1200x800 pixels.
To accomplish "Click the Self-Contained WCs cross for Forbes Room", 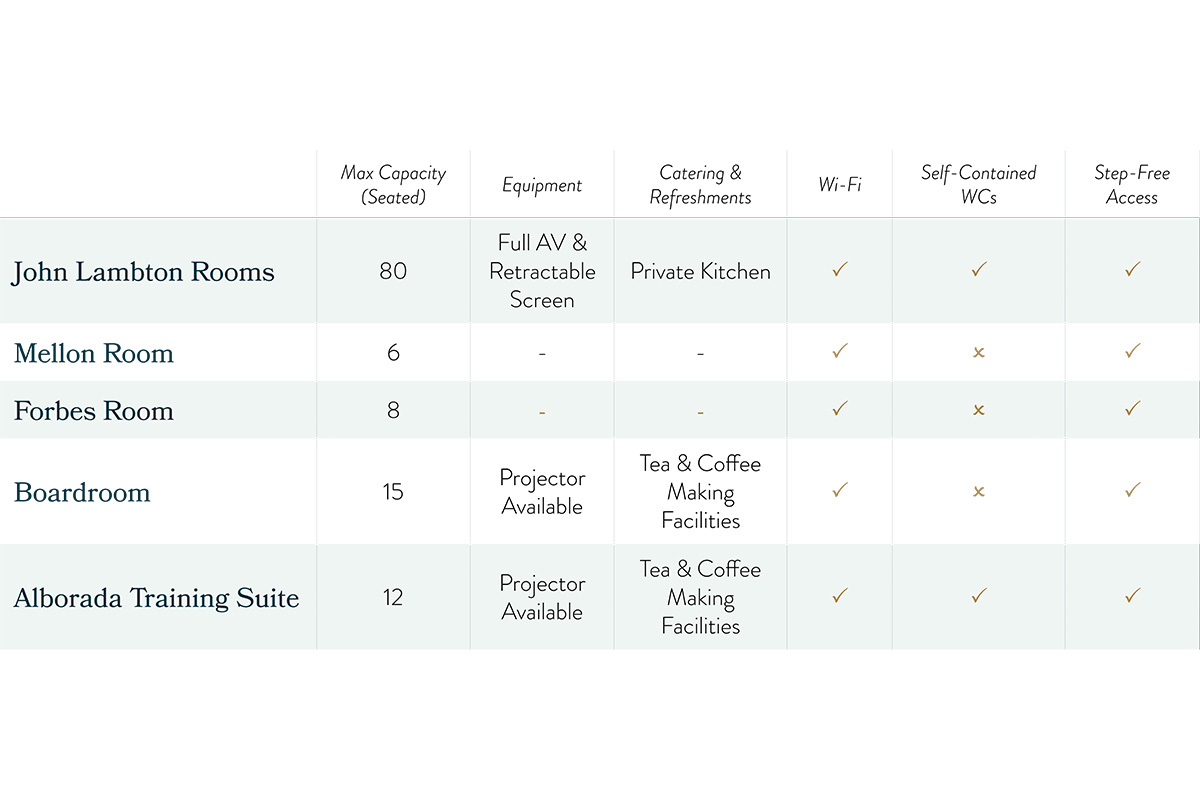I will click(979, 410).
